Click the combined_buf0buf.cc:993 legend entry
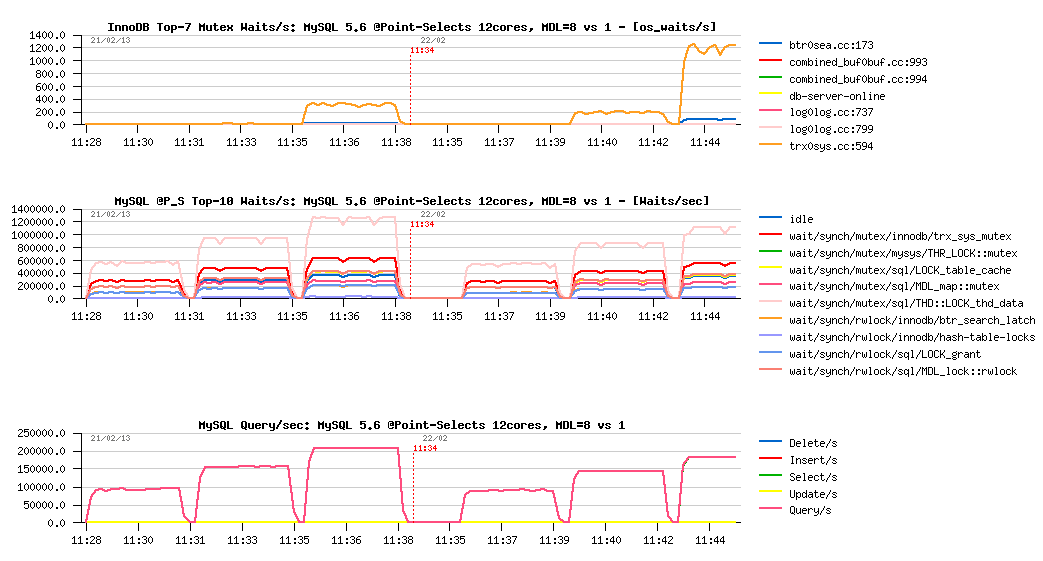Screen dimensions: 1043x561 tap(858, 62)
